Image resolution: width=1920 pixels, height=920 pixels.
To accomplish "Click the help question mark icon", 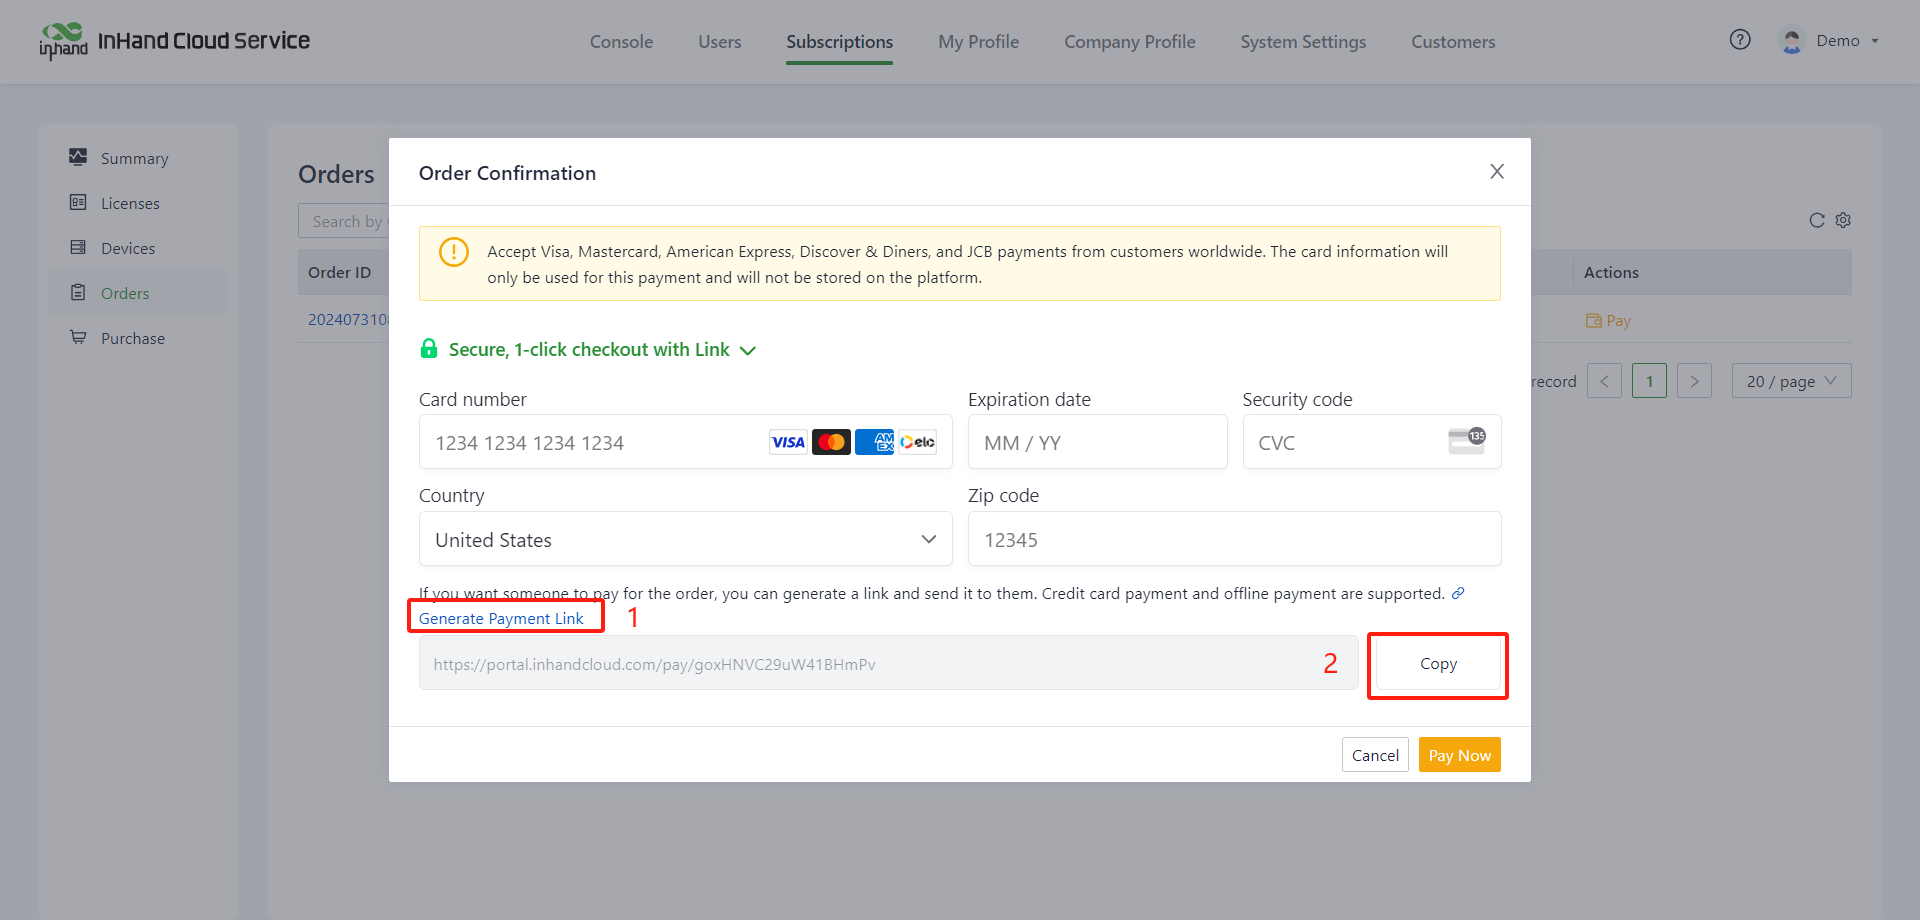I will [1740, 40].
